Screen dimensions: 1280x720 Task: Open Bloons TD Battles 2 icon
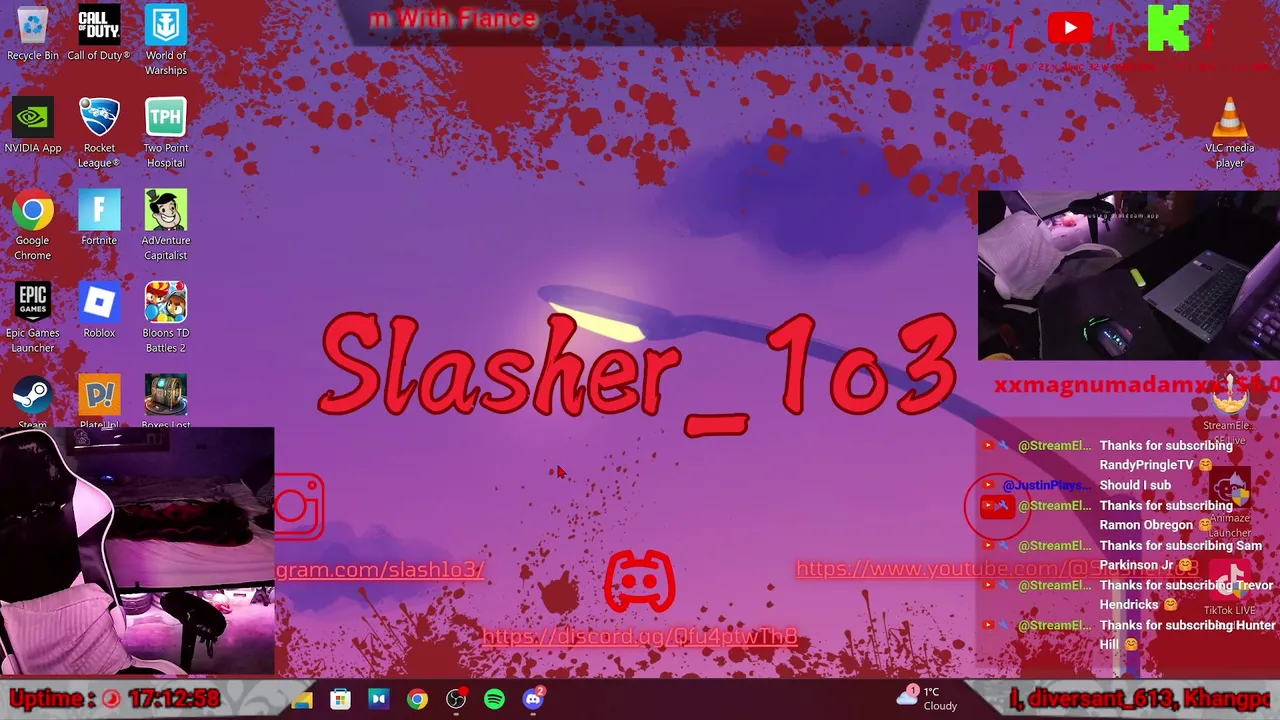[x=165, y=319]
